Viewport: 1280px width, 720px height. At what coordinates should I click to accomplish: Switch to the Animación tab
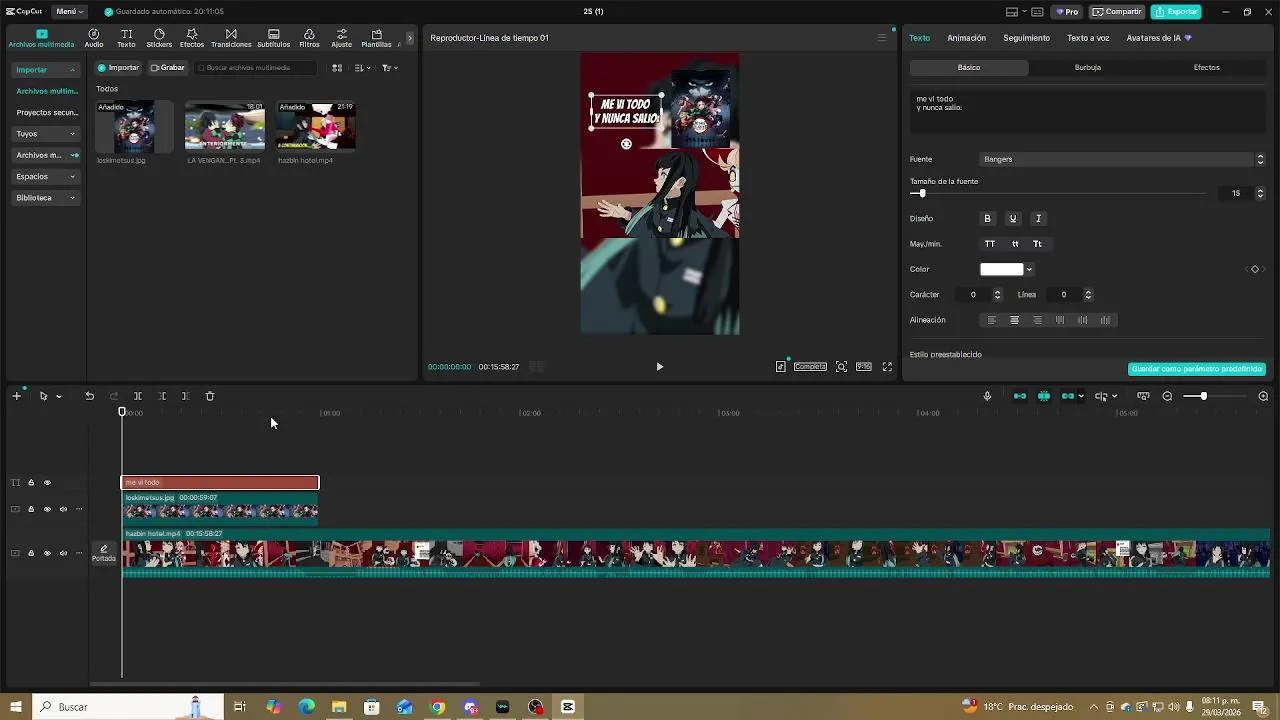(966, 38)
